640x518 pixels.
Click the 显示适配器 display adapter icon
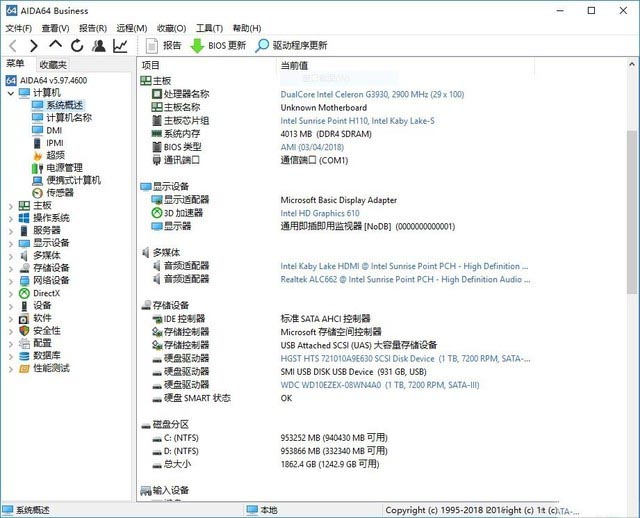(157, 200)
